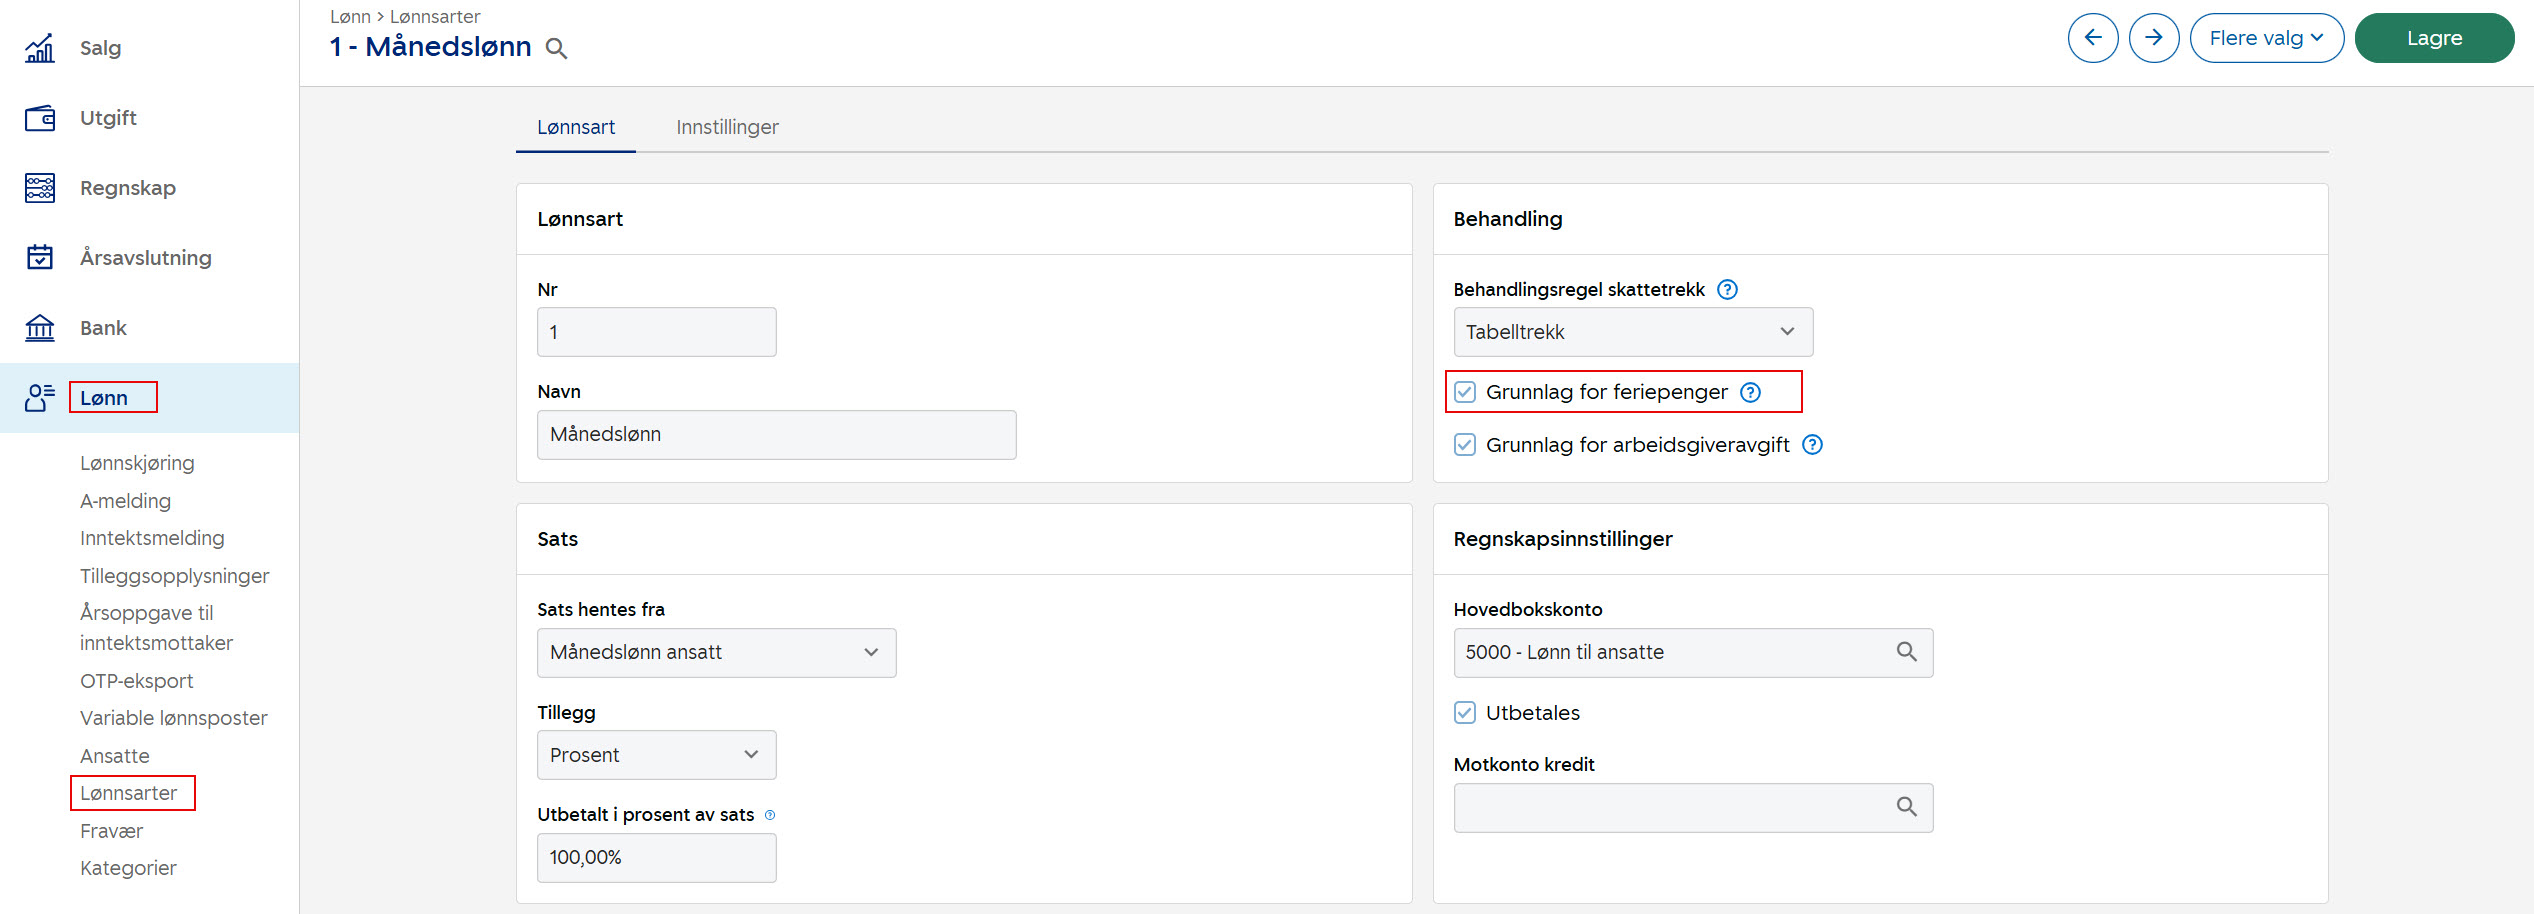Viewport: 2534px width, 914px height.
Task: Click the Navn input field
Action: point(776,435)
